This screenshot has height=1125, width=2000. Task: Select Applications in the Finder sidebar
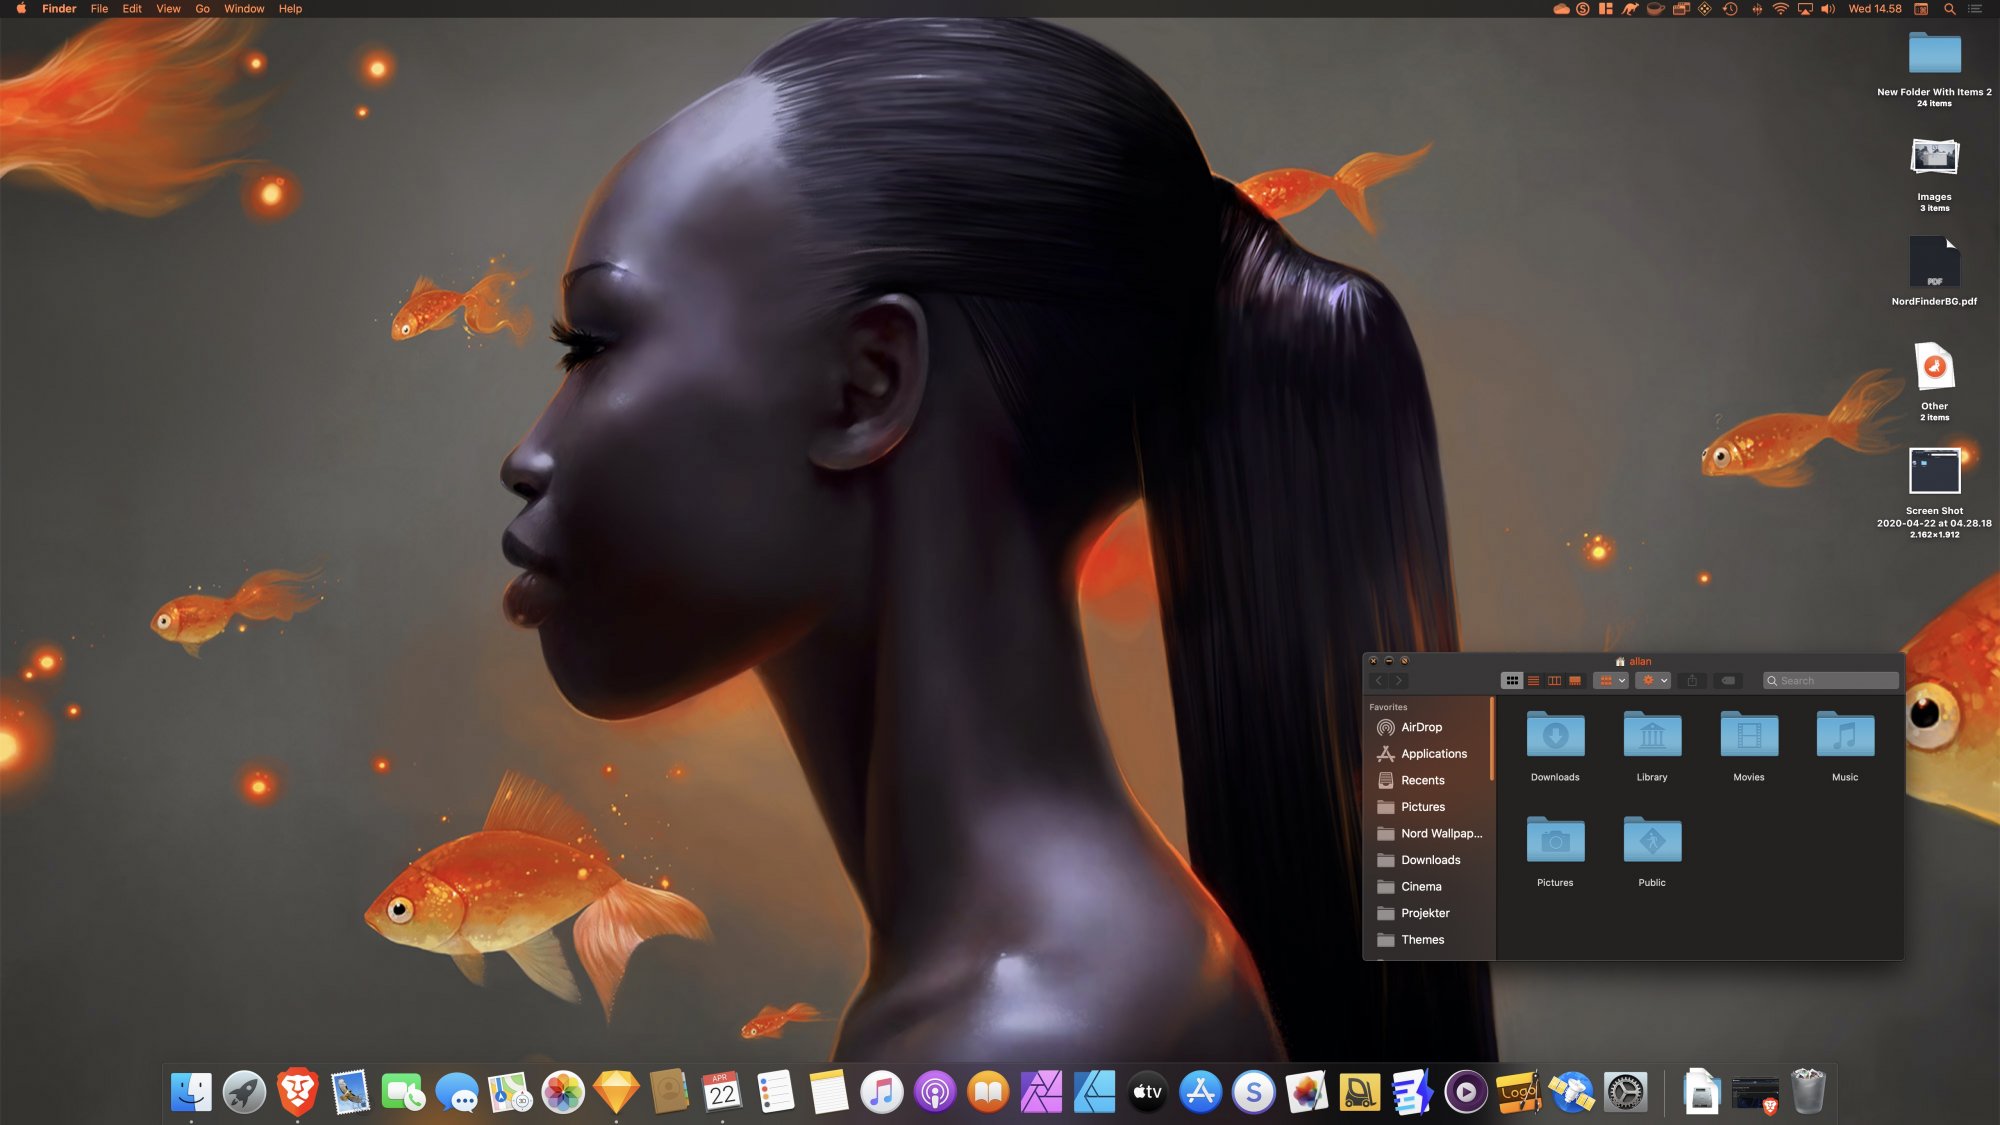[x=1430, y=754]
